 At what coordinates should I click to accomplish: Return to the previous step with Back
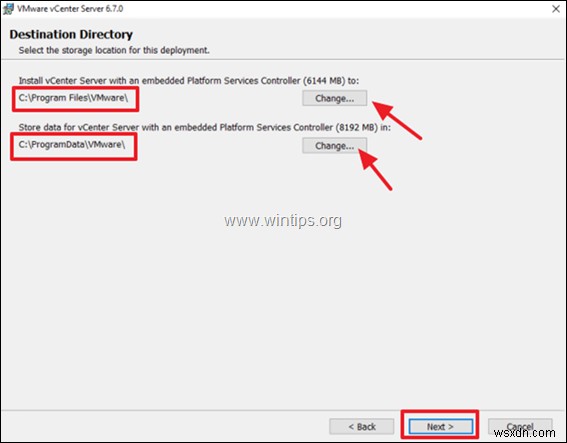[x=362, y=427]
